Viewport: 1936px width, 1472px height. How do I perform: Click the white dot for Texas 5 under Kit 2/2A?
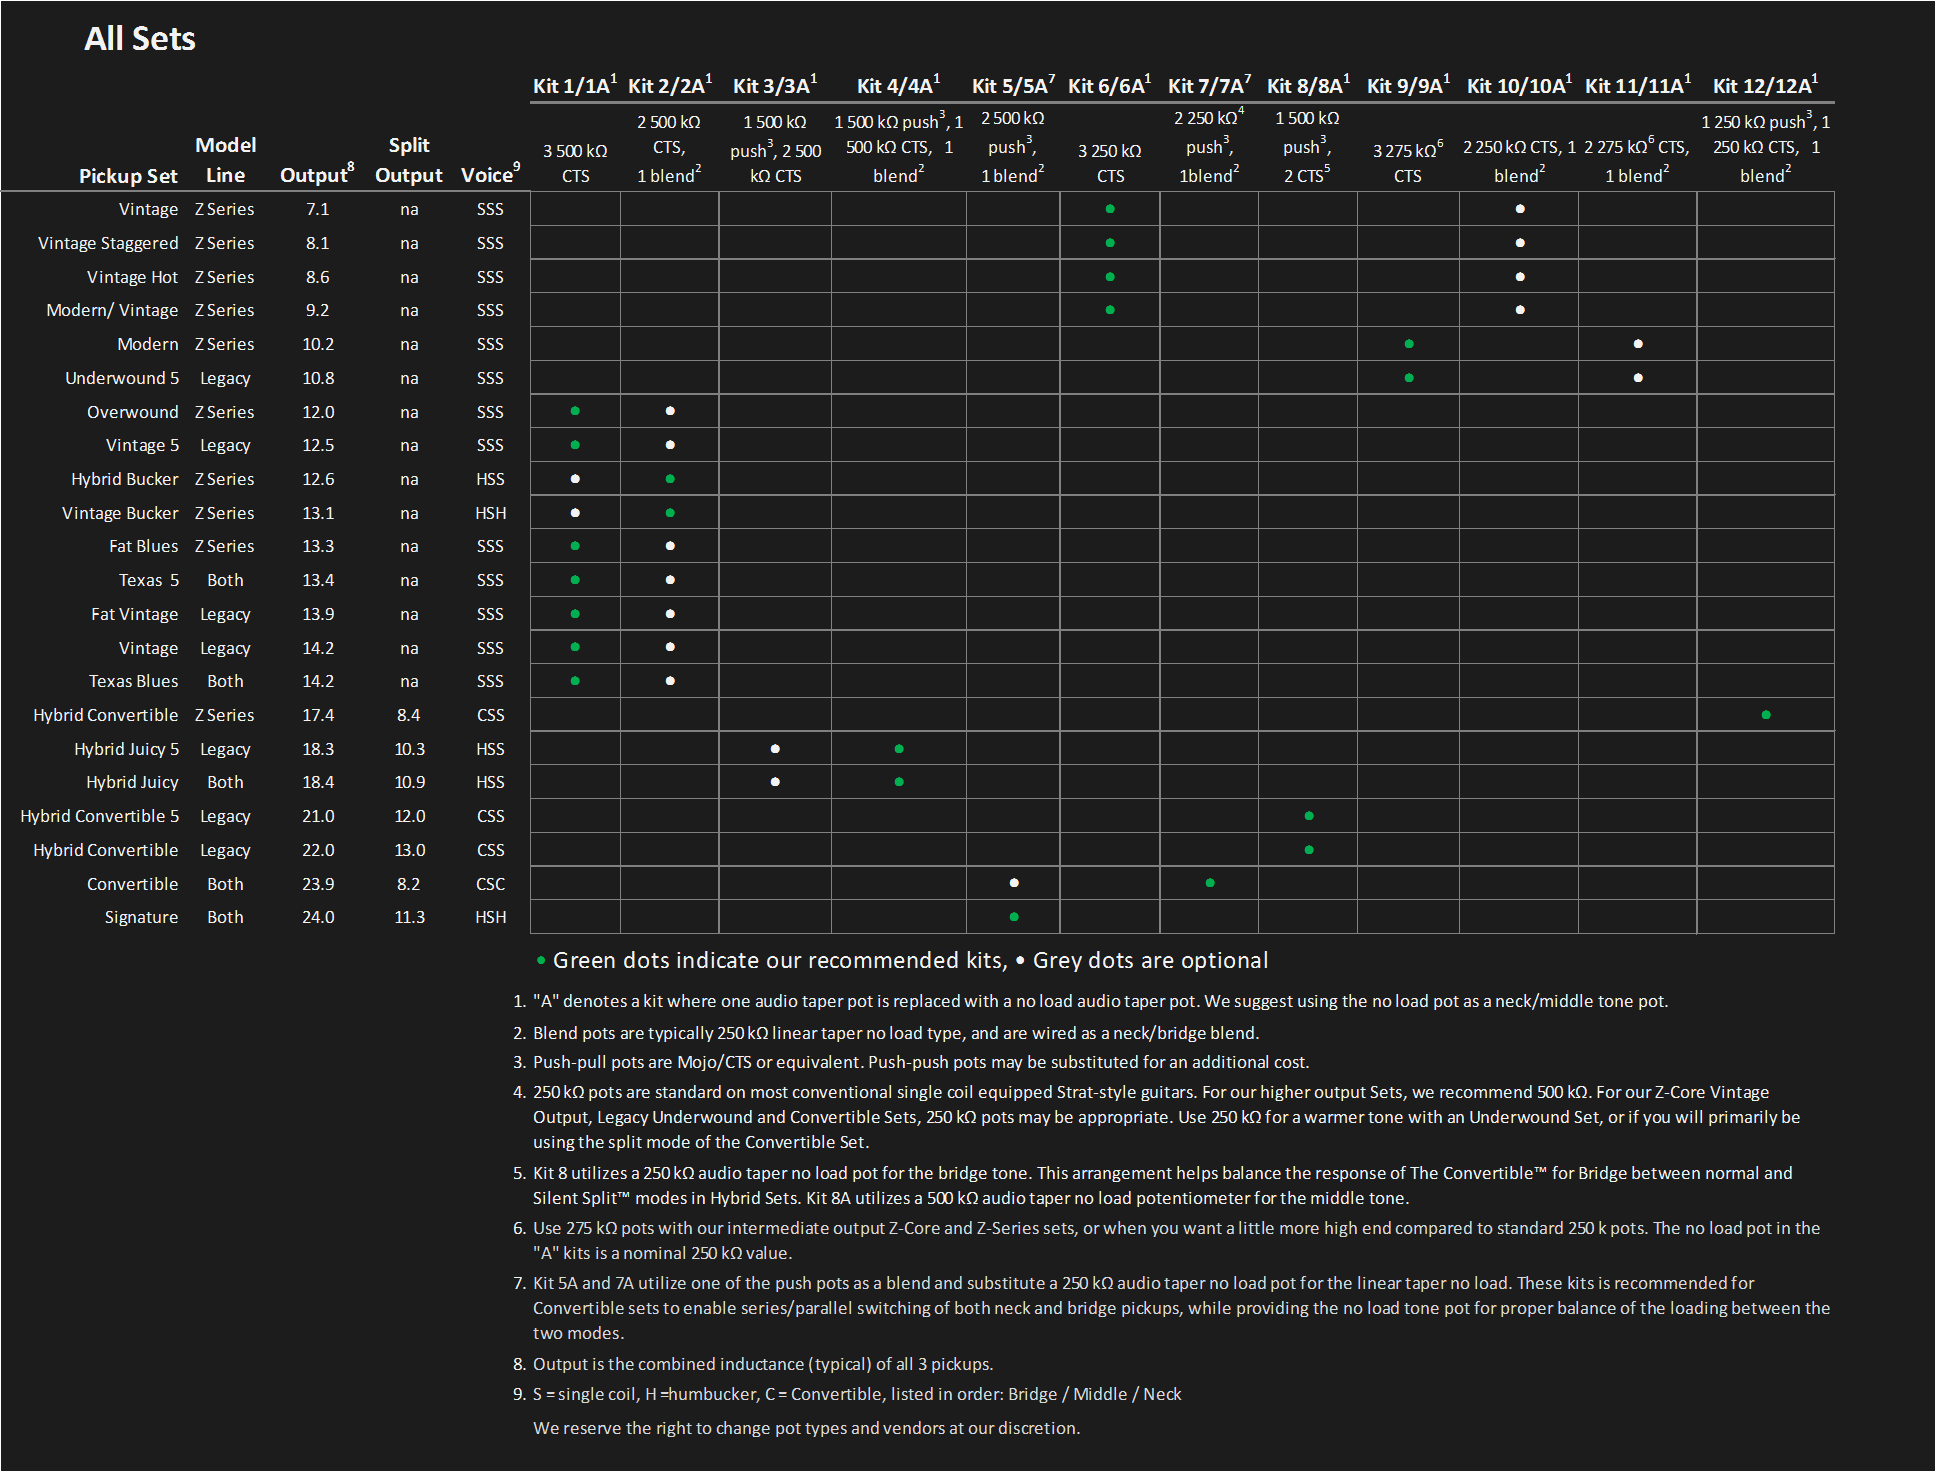[x=670, y=580]
